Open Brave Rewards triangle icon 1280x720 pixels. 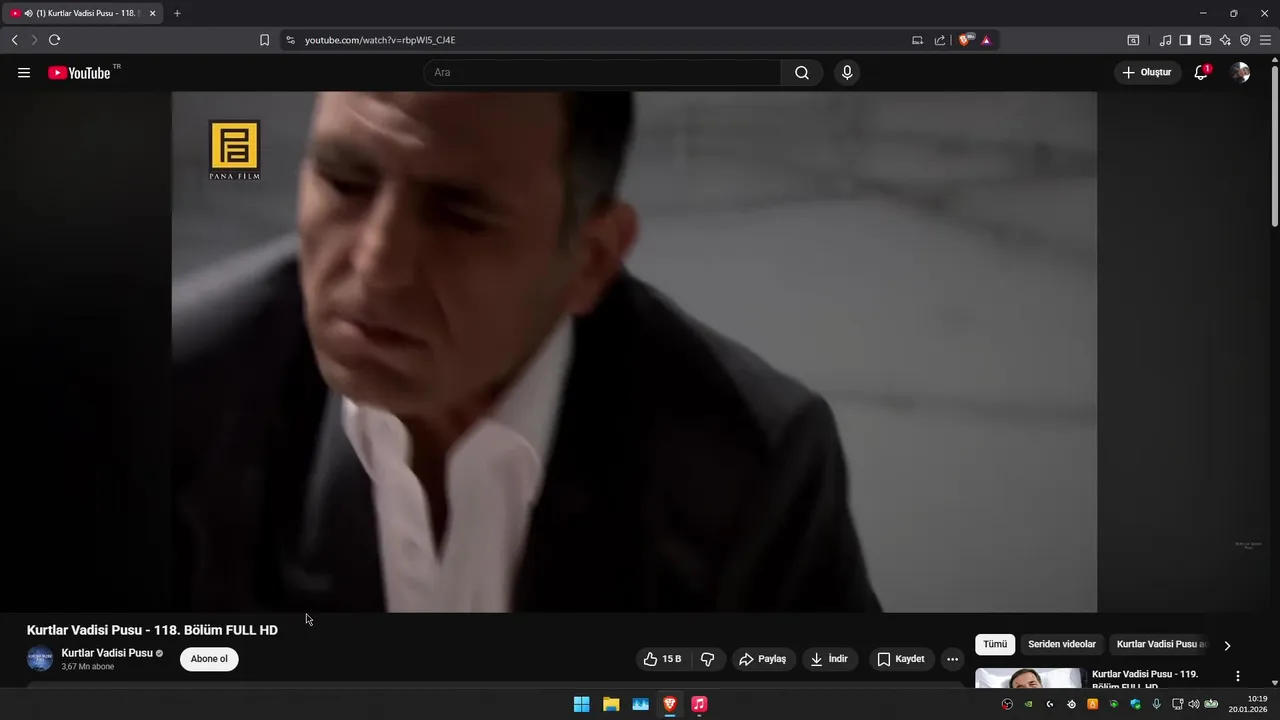986,40
